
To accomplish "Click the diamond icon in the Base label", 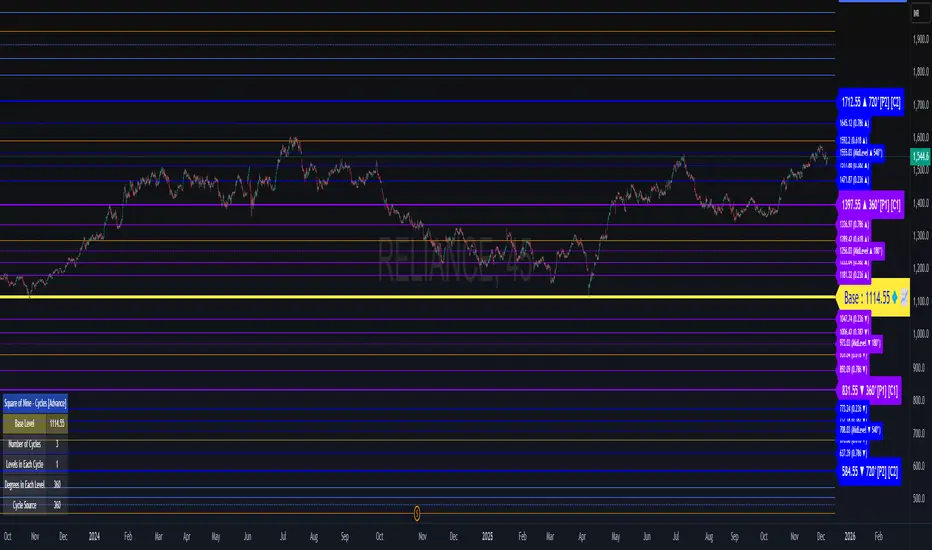I will coord(895,297).
